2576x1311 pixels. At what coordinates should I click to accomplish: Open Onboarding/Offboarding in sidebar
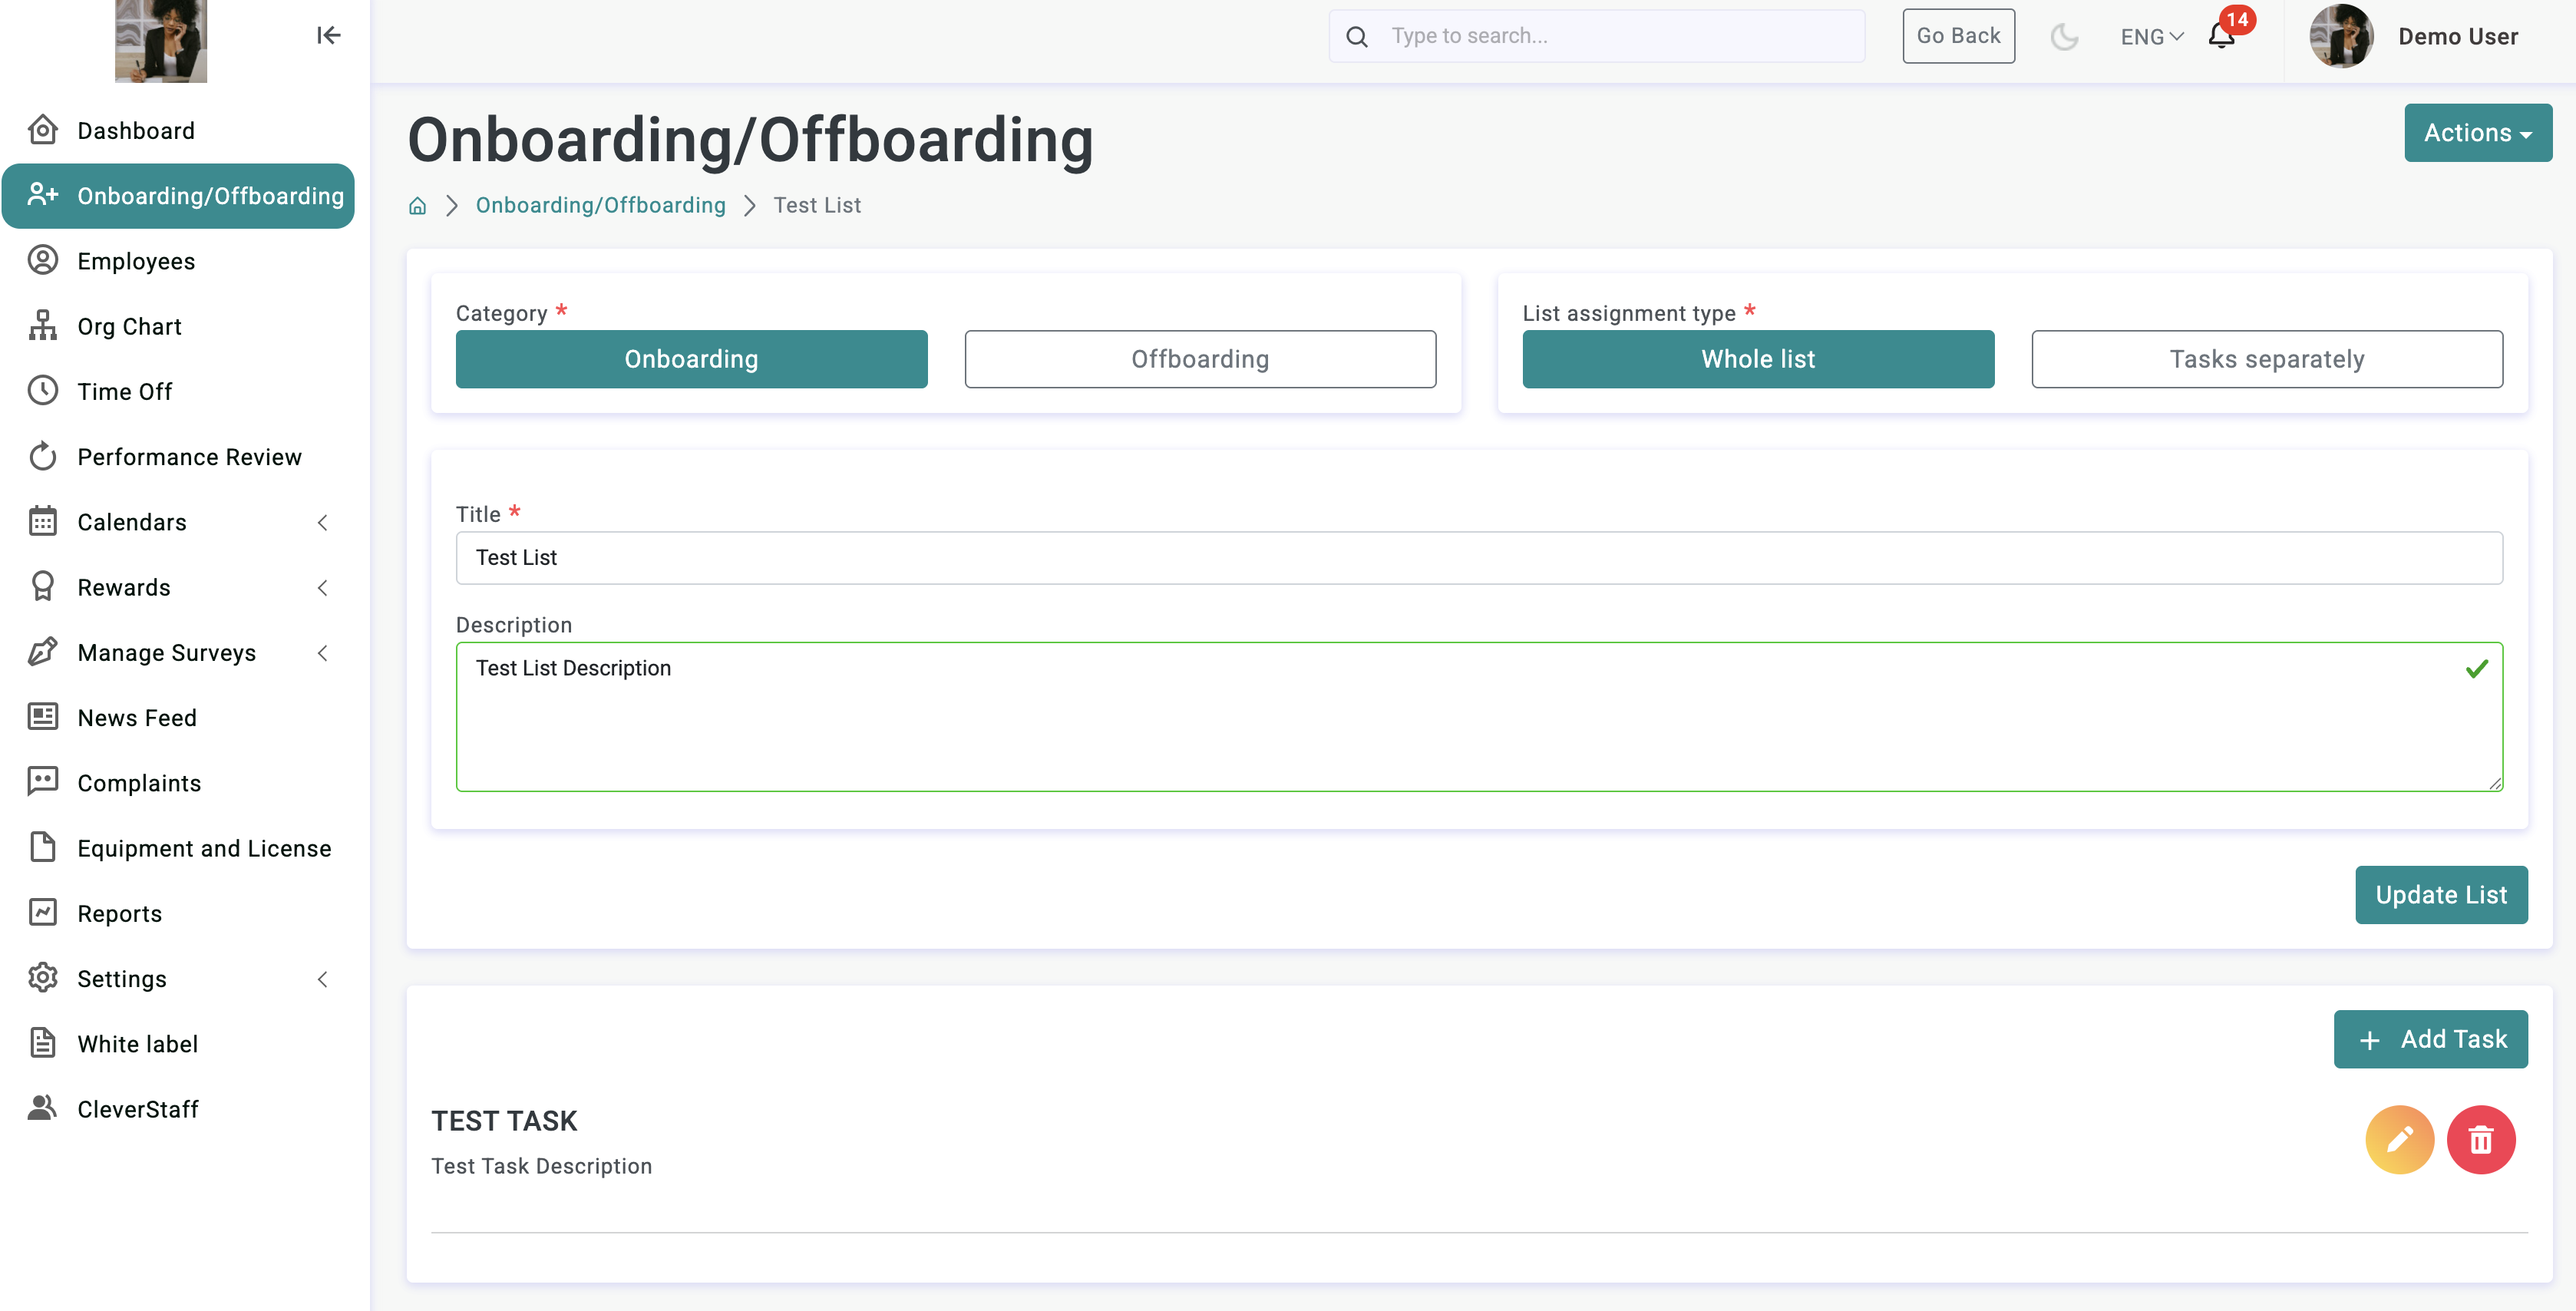click(179, 196)
